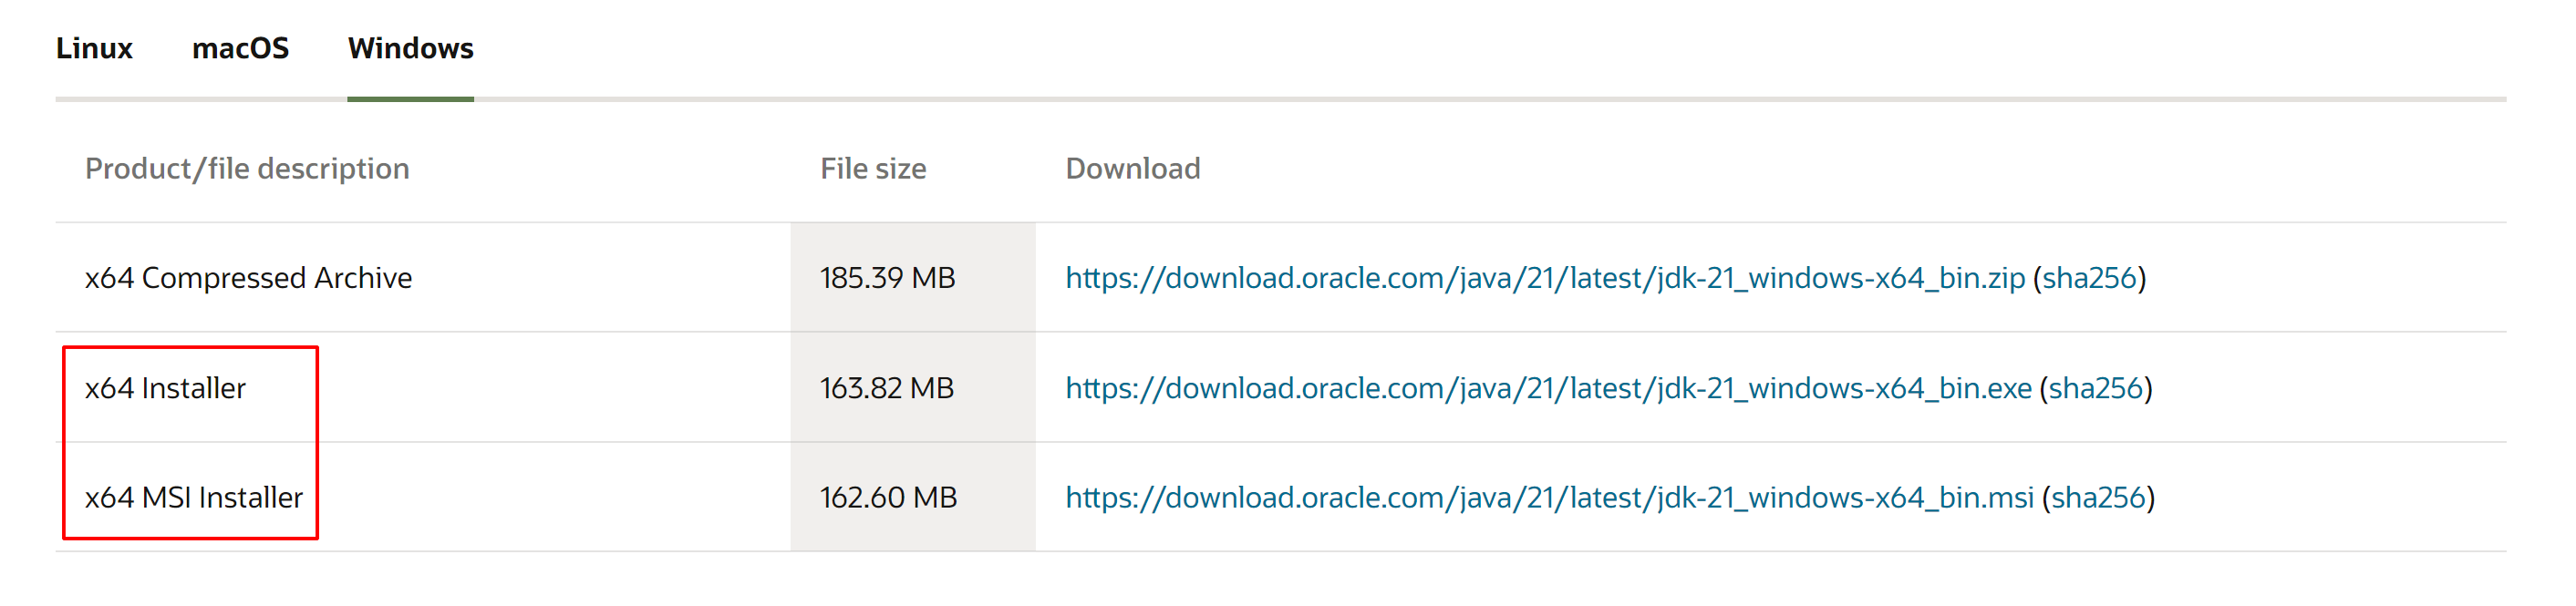Click the x64 Compressed Archive description
This screenshot has height=606, width=2576.
pyautogui.click(x=248, y=278)
